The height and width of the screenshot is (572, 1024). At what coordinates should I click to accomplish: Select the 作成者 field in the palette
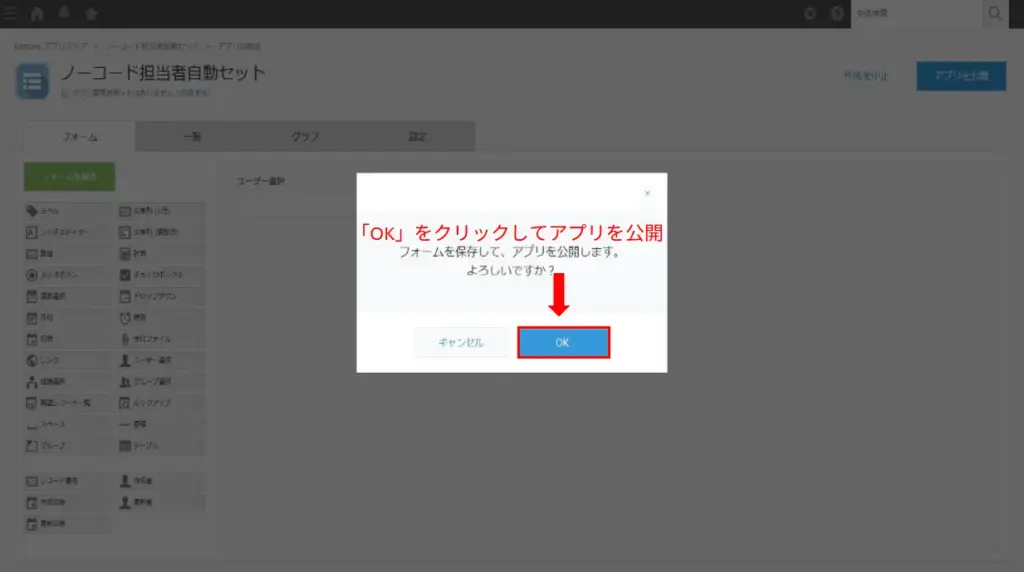pos(161,481)
